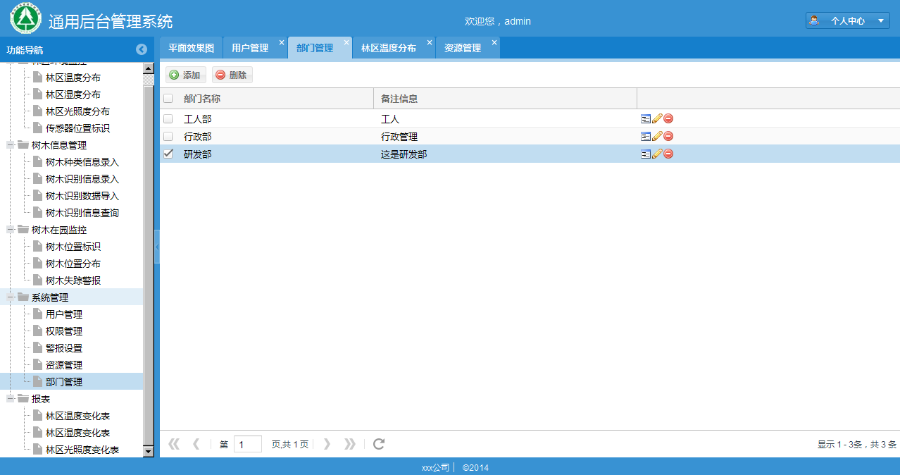Open 警报设置 in the navigation tree

coord(64,348)
